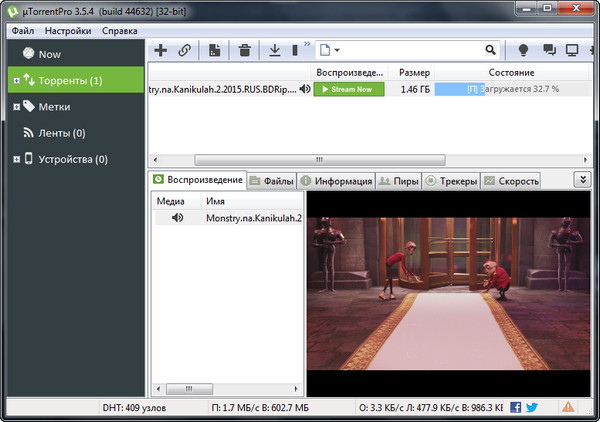Click the Remove Torrent trash icon
The width and height of the screenshot is (600, 422).
pyautogui.click(x=244, y=49)
